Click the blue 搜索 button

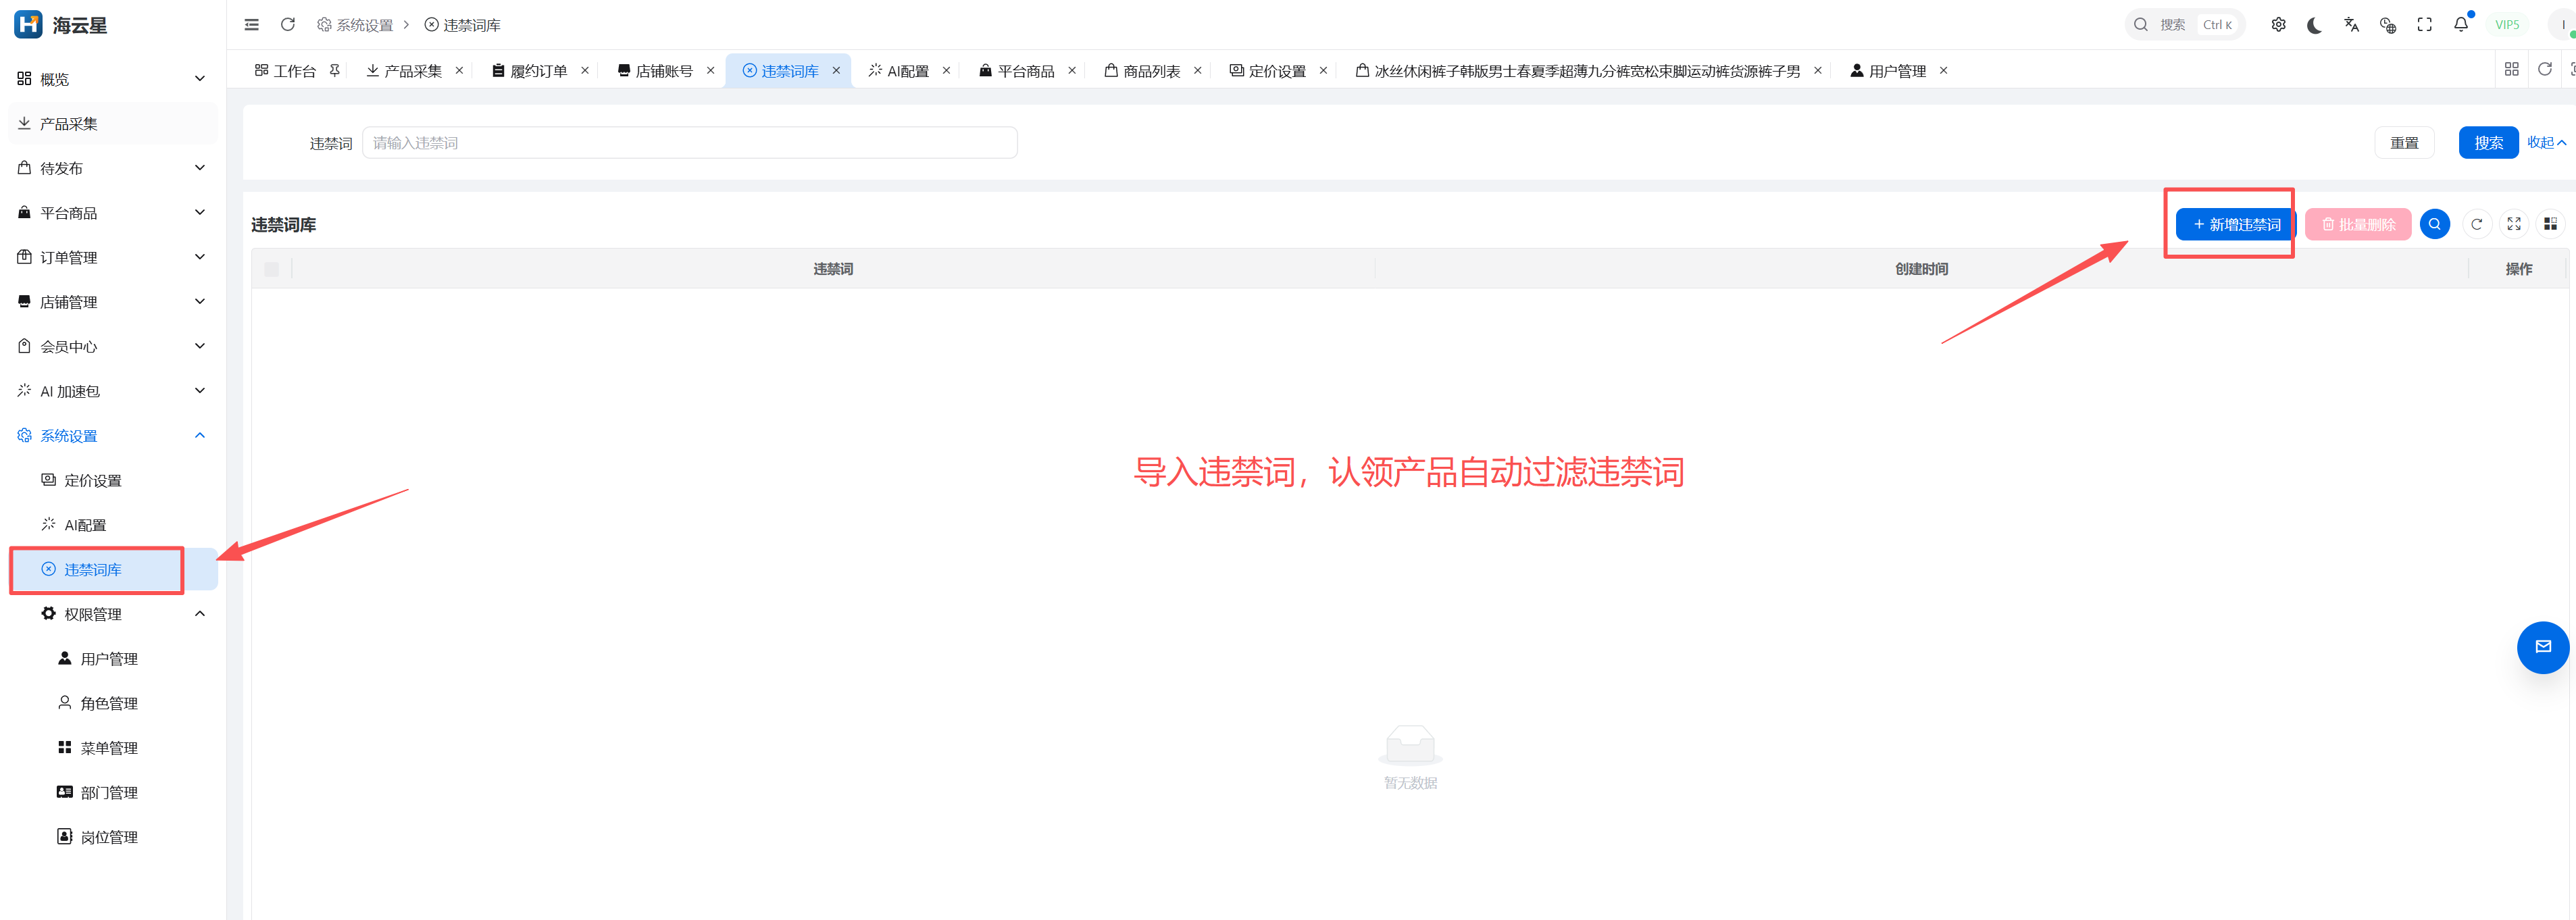[2488, 143]
